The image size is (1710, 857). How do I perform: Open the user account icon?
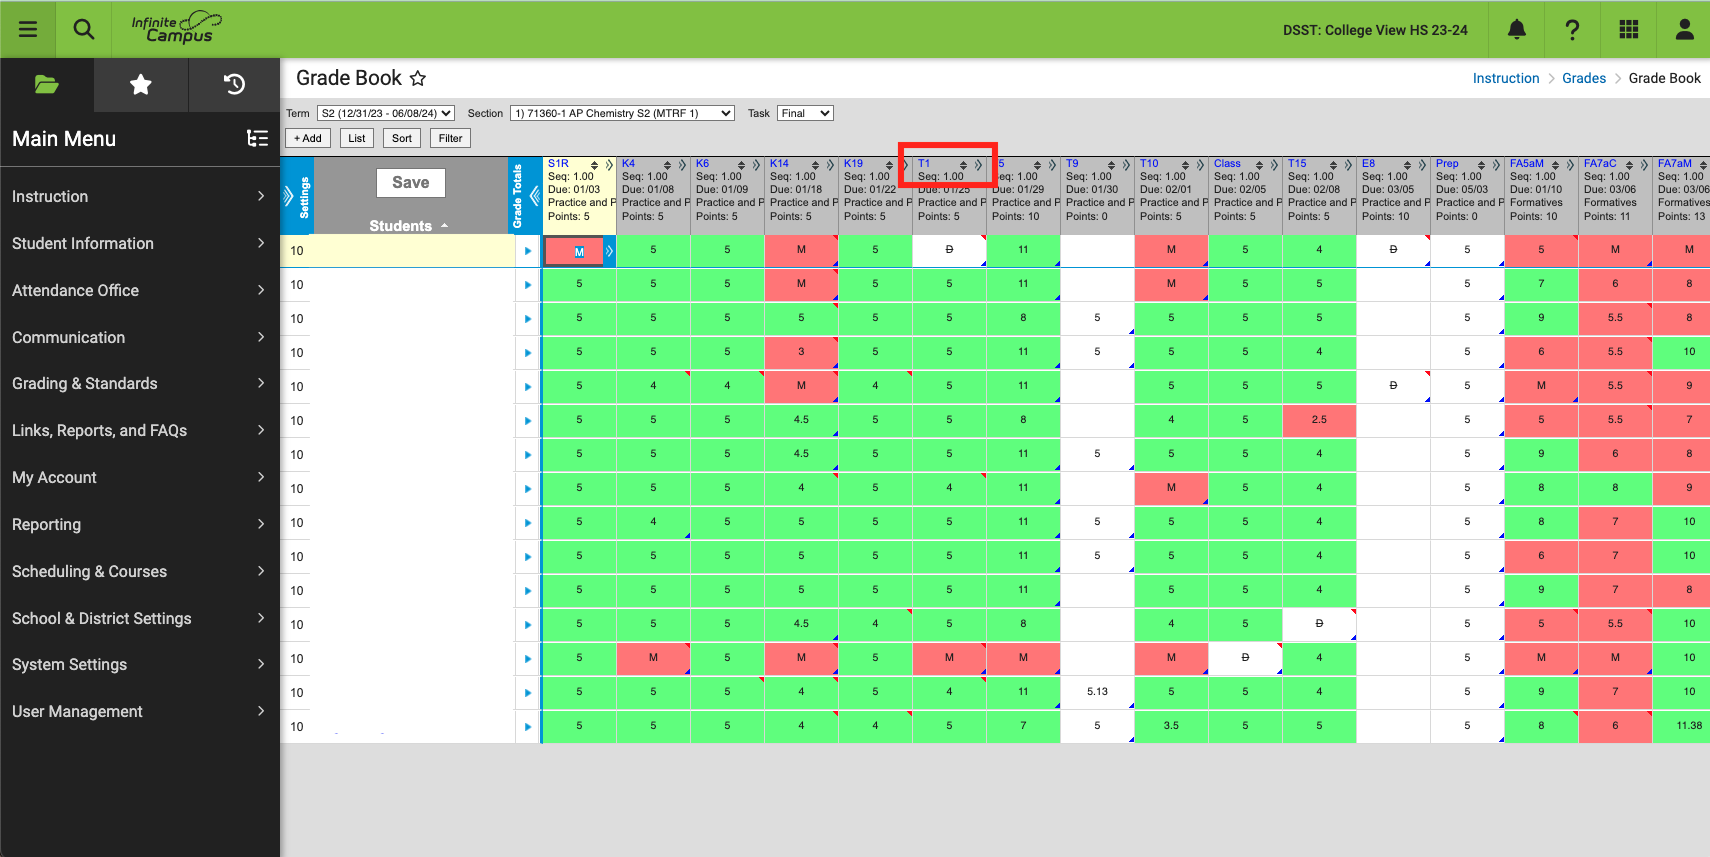[1684, 29]
